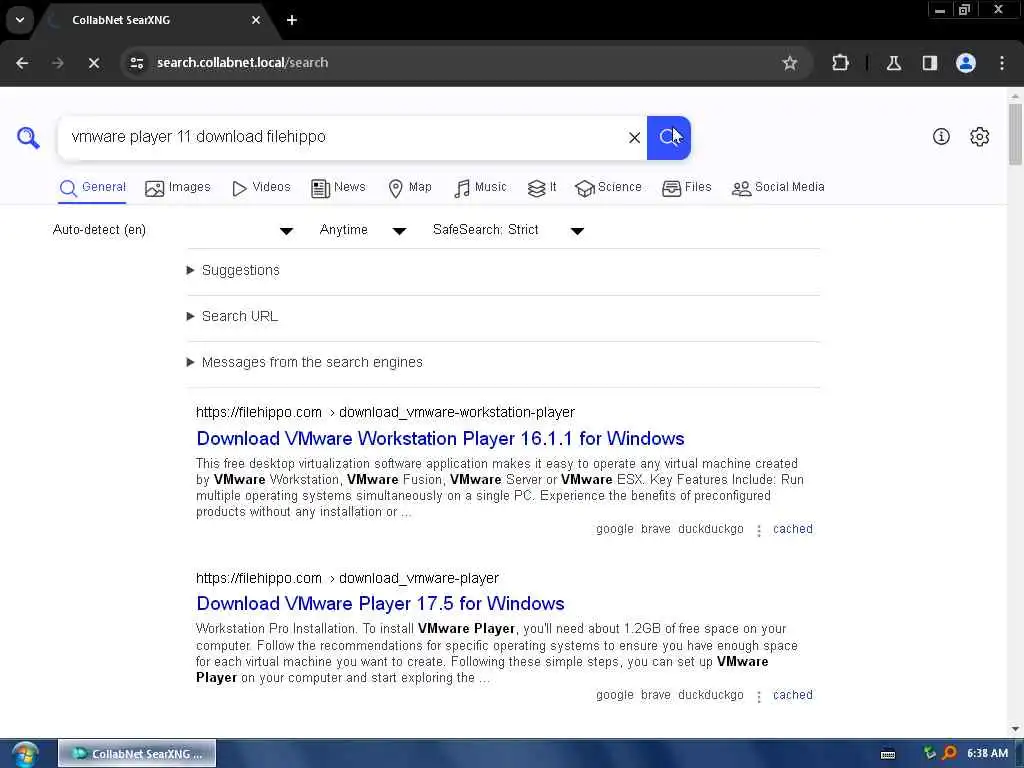
Task: Open Chrome Labs flask icon
Action: [x=894, y=63]
